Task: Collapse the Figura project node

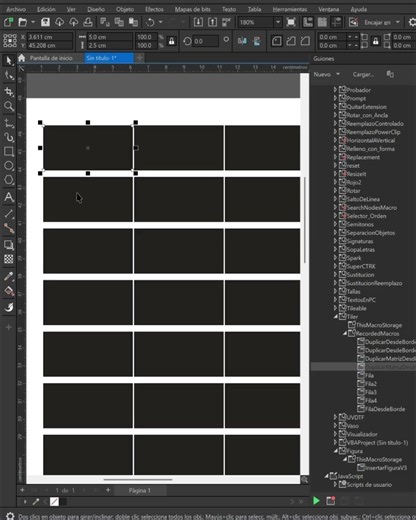Action: [x=336, y=451]
